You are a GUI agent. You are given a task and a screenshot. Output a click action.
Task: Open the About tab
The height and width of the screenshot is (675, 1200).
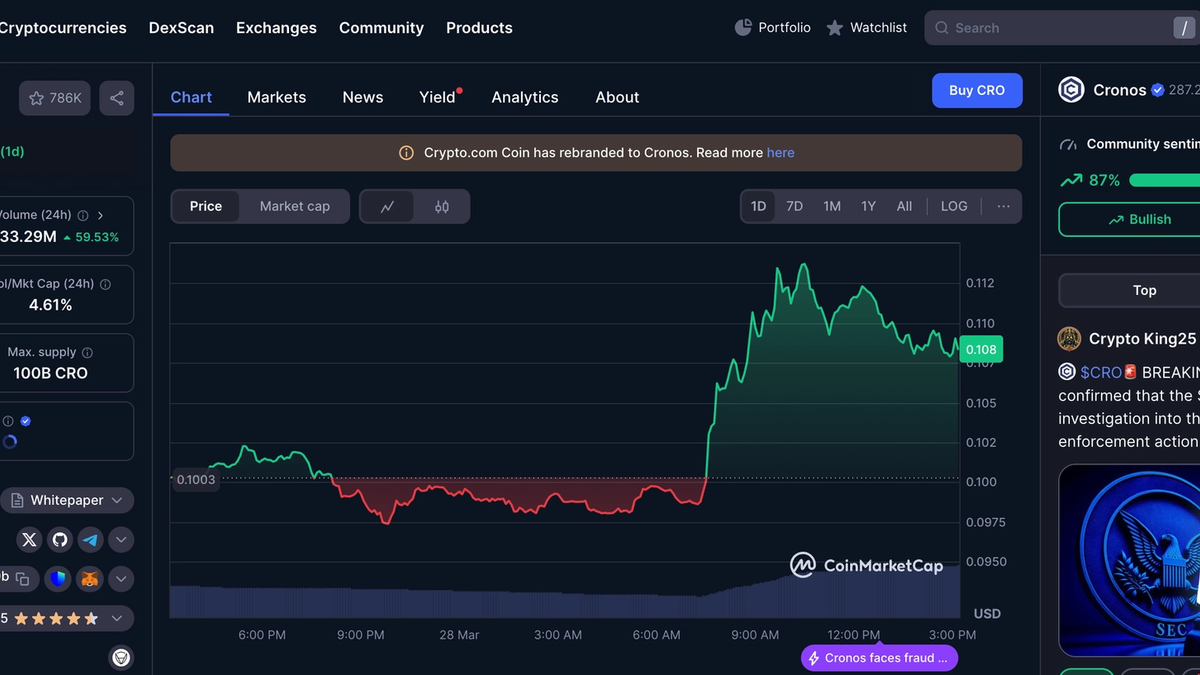617,97
